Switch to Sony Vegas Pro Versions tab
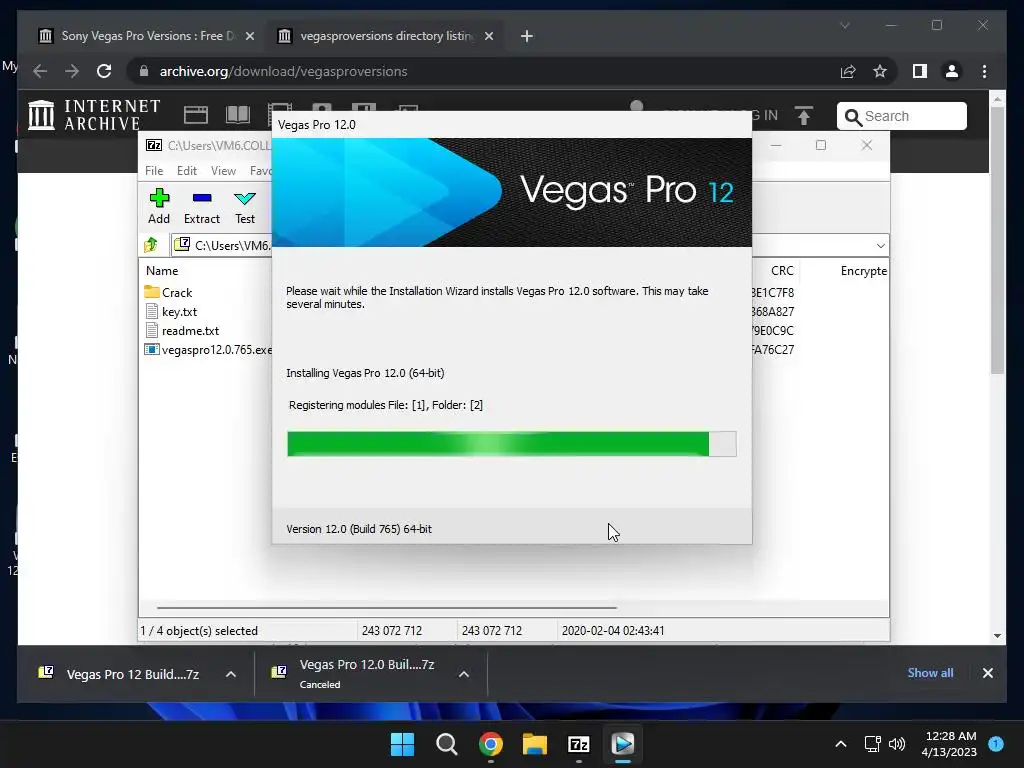 tap(146, 36)
